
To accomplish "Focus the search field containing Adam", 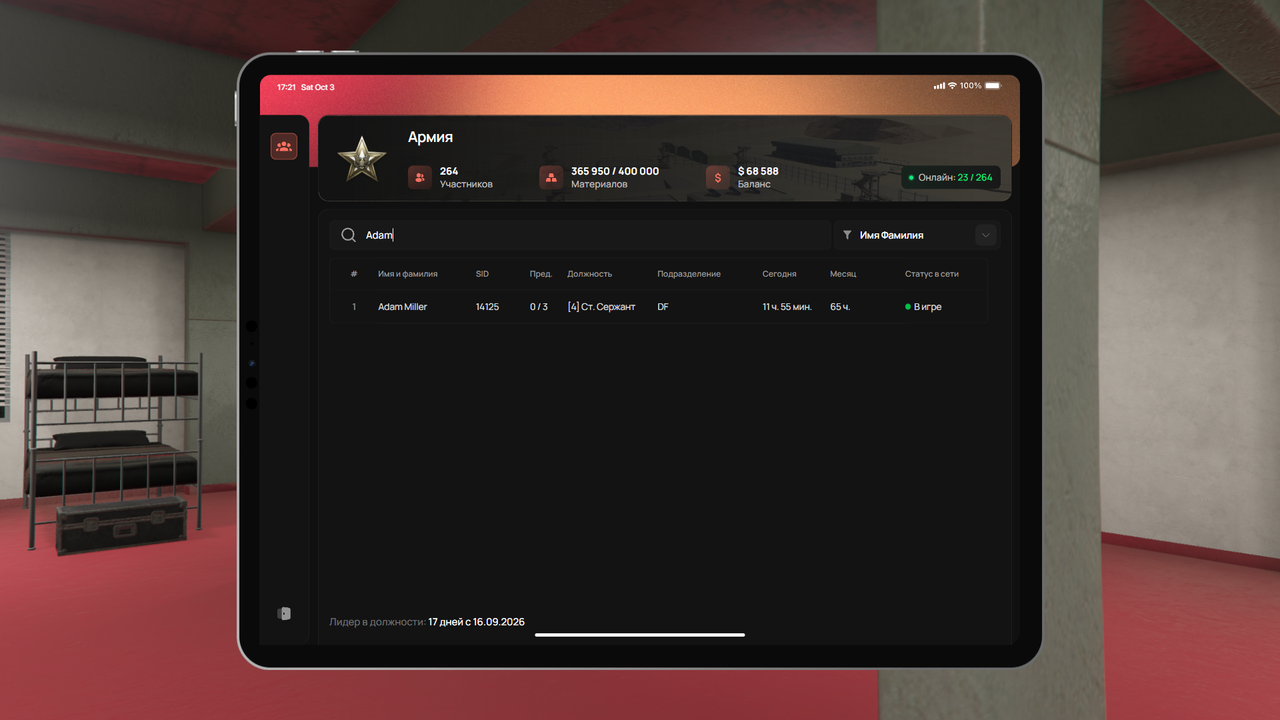I will tap(581, 235).
